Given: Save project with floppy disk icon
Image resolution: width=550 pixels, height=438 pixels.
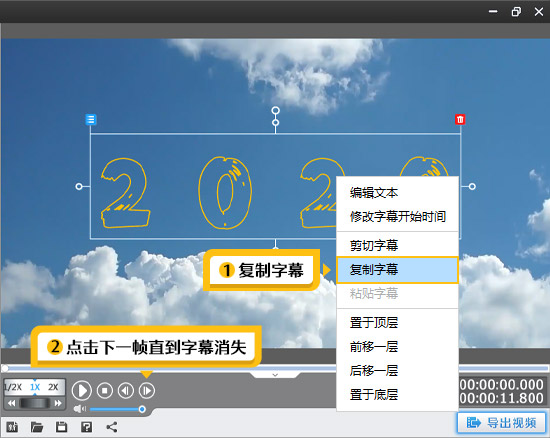Looking at the screenshot, I should 61,427.
